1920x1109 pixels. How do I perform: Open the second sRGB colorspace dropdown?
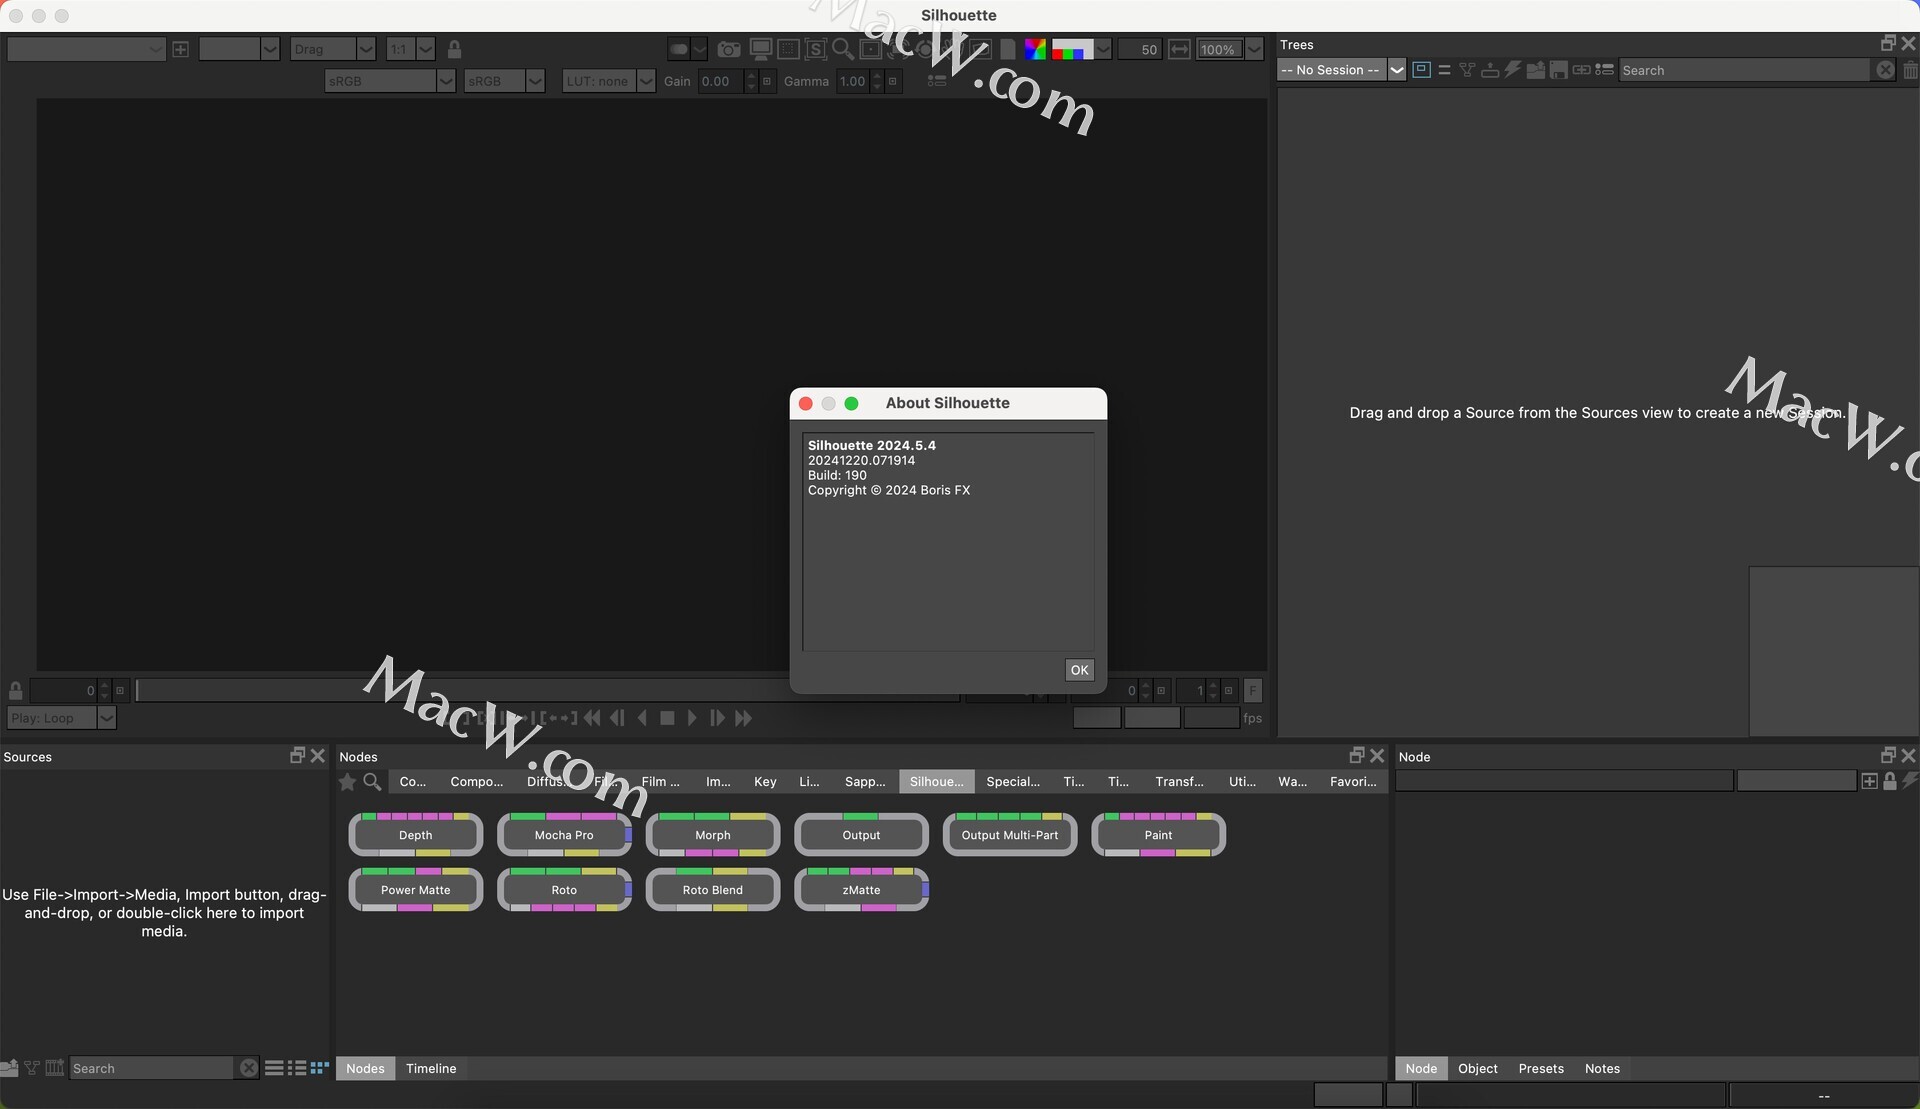pos(505,81)
